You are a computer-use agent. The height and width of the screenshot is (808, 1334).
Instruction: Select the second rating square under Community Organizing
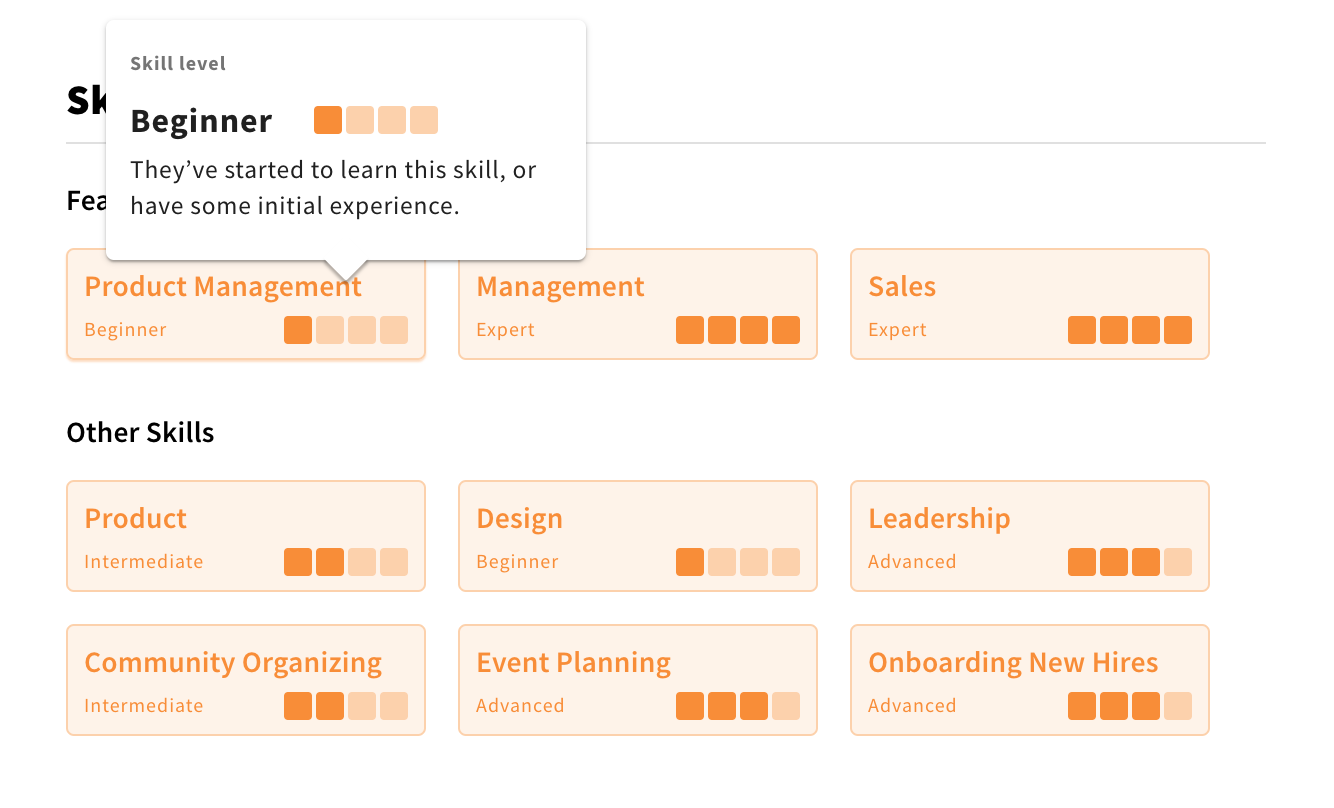(329, 706)
